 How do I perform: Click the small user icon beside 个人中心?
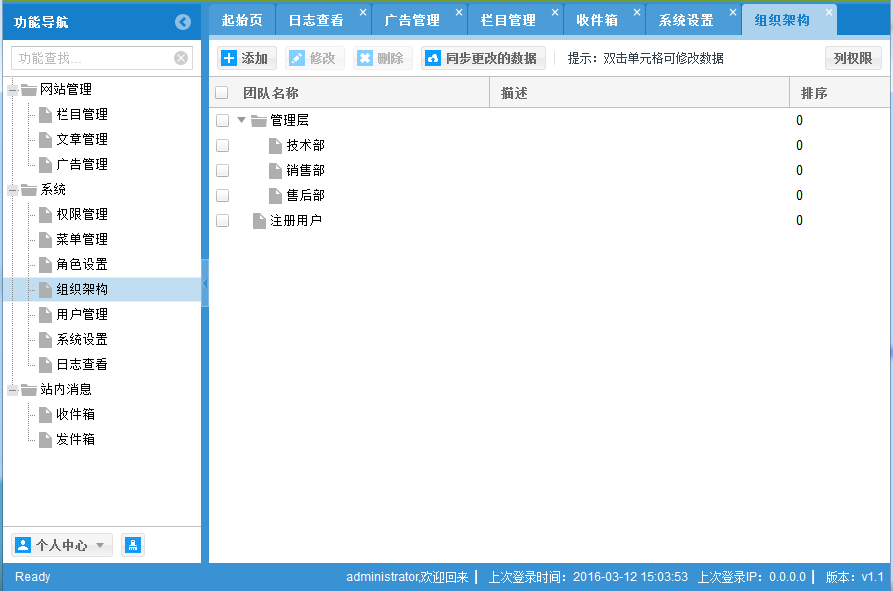click(133, 545)
